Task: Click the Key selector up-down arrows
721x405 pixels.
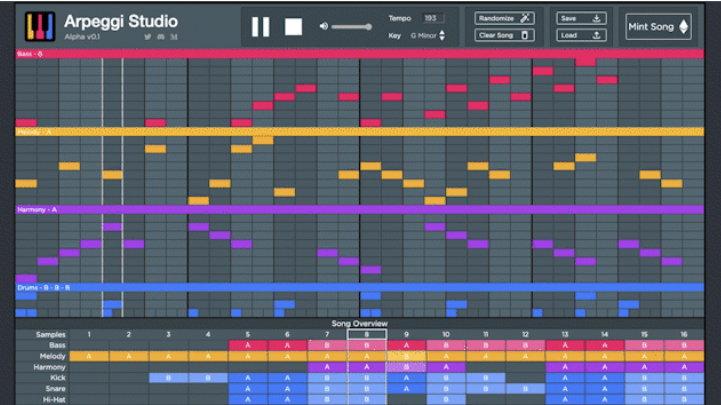Action: (x=442, y=35)
